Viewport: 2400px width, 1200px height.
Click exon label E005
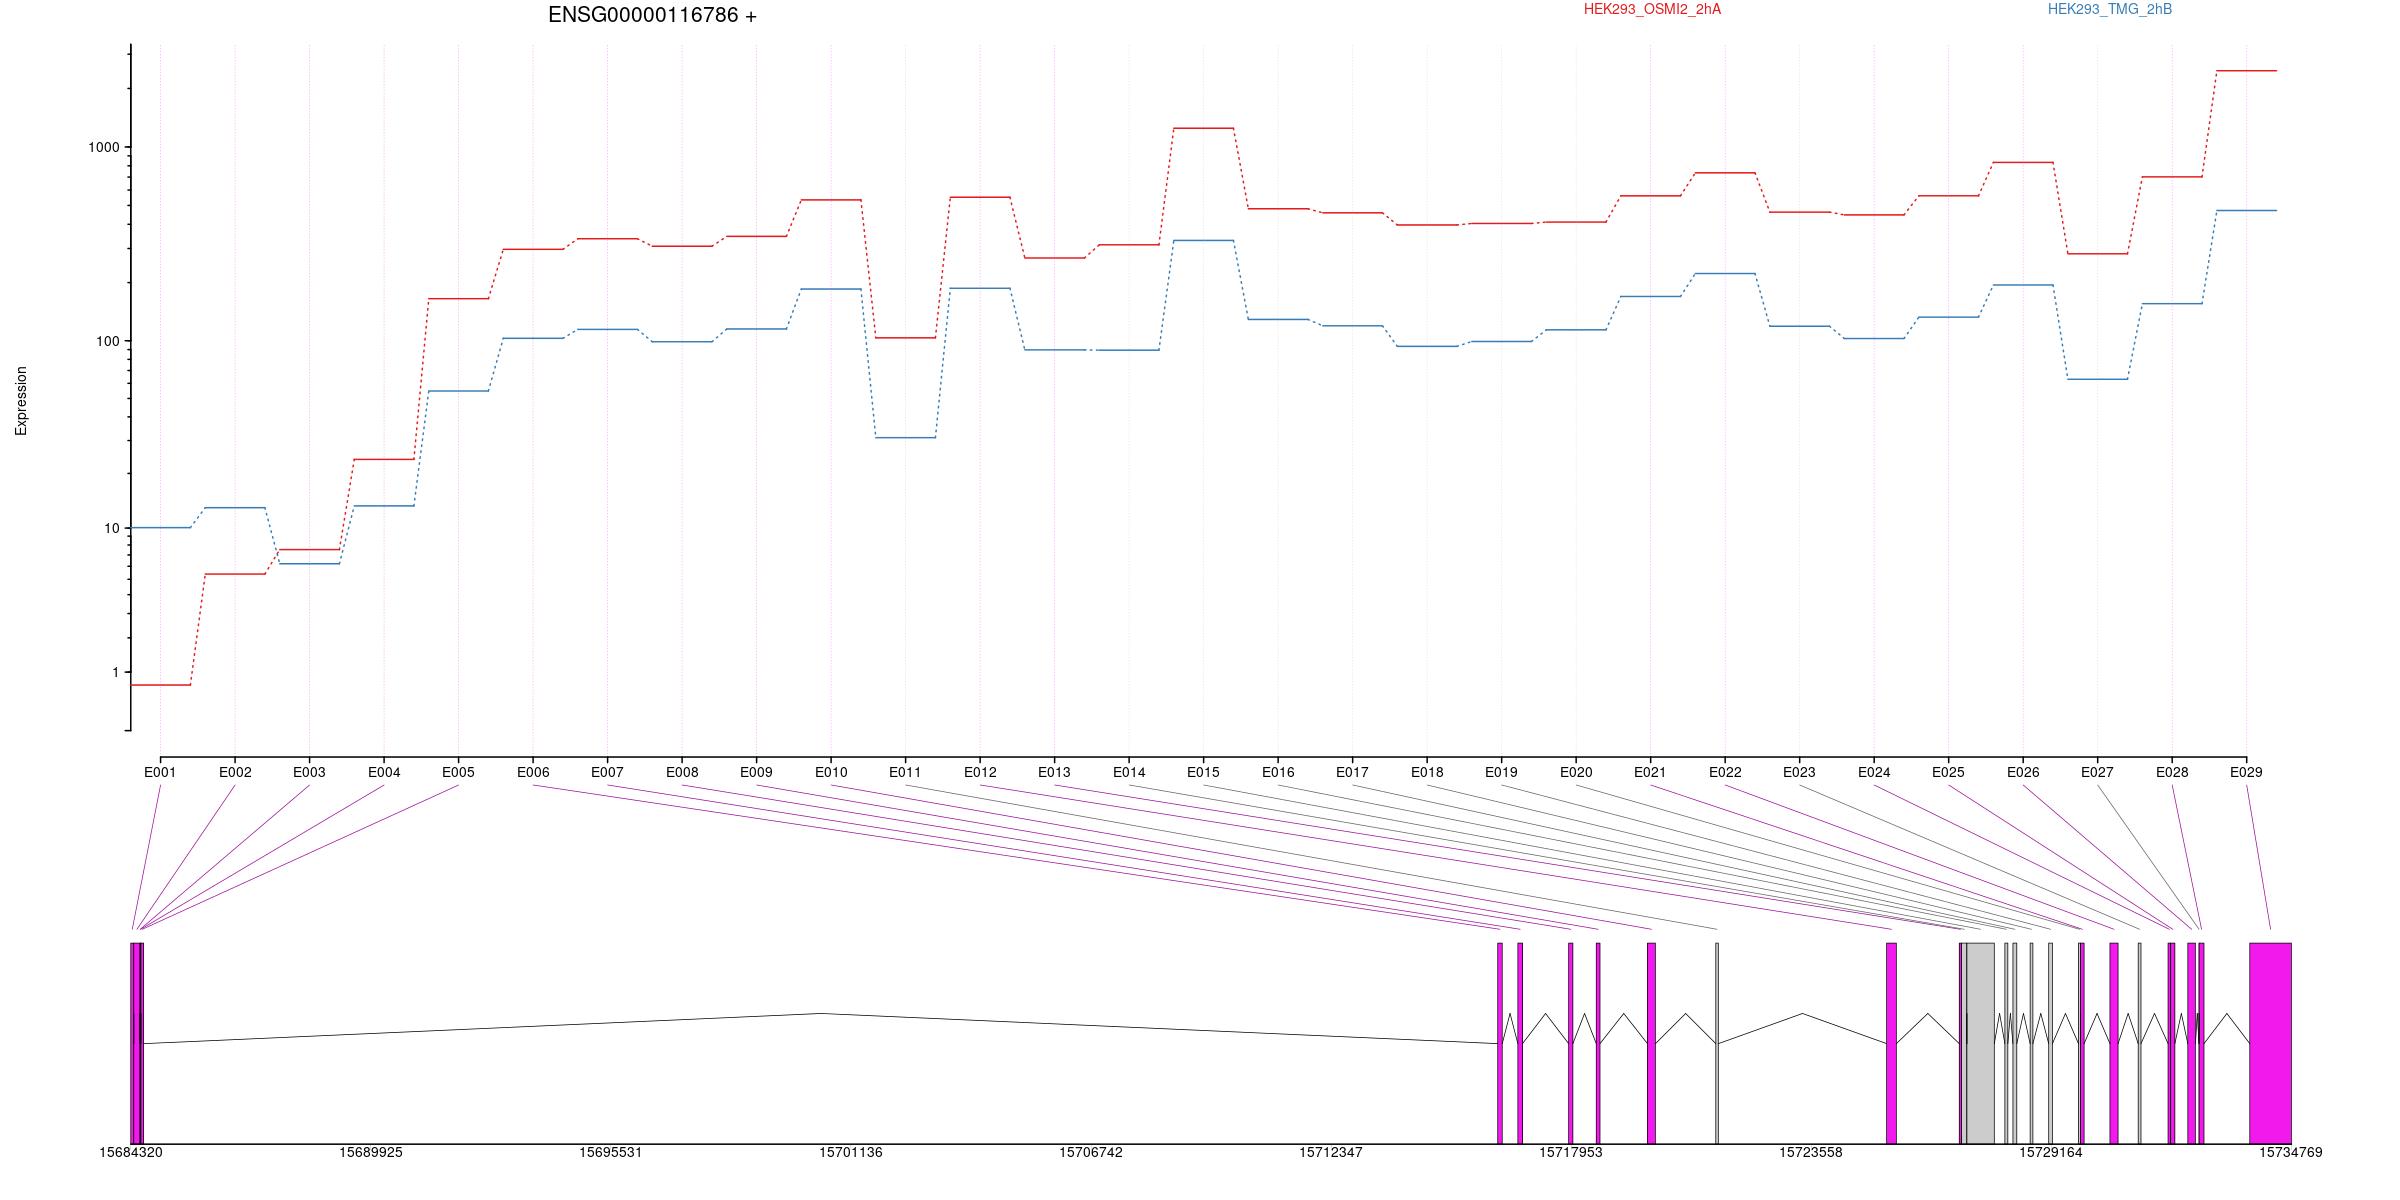point(458,773)
